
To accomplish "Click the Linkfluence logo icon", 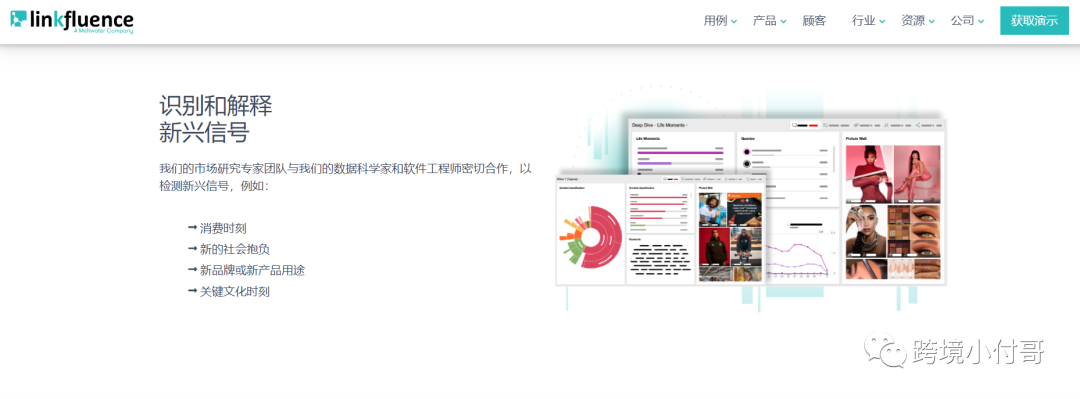I will pyautogui.click(x=19, y=19).
